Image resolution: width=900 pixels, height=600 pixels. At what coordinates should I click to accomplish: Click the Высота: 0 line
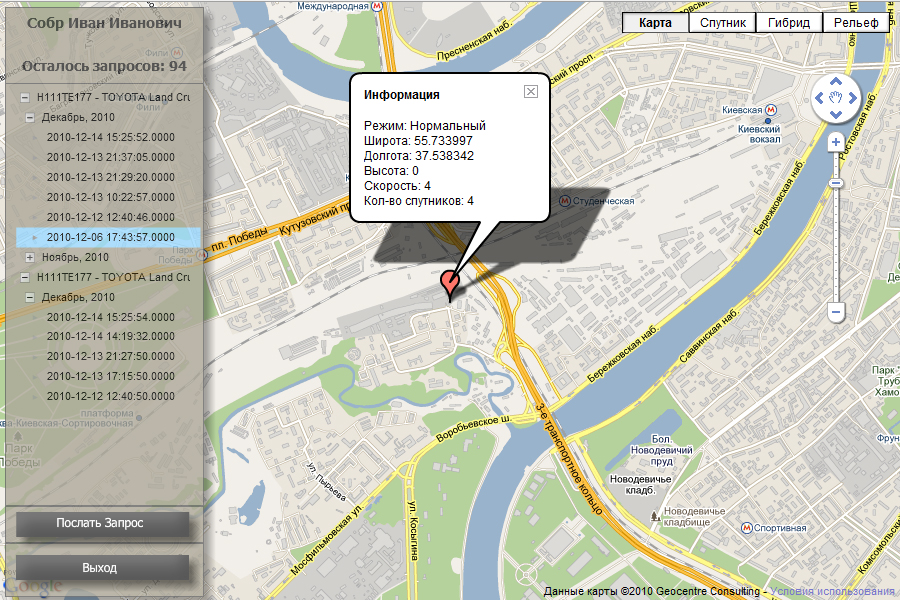pos(391,171)
